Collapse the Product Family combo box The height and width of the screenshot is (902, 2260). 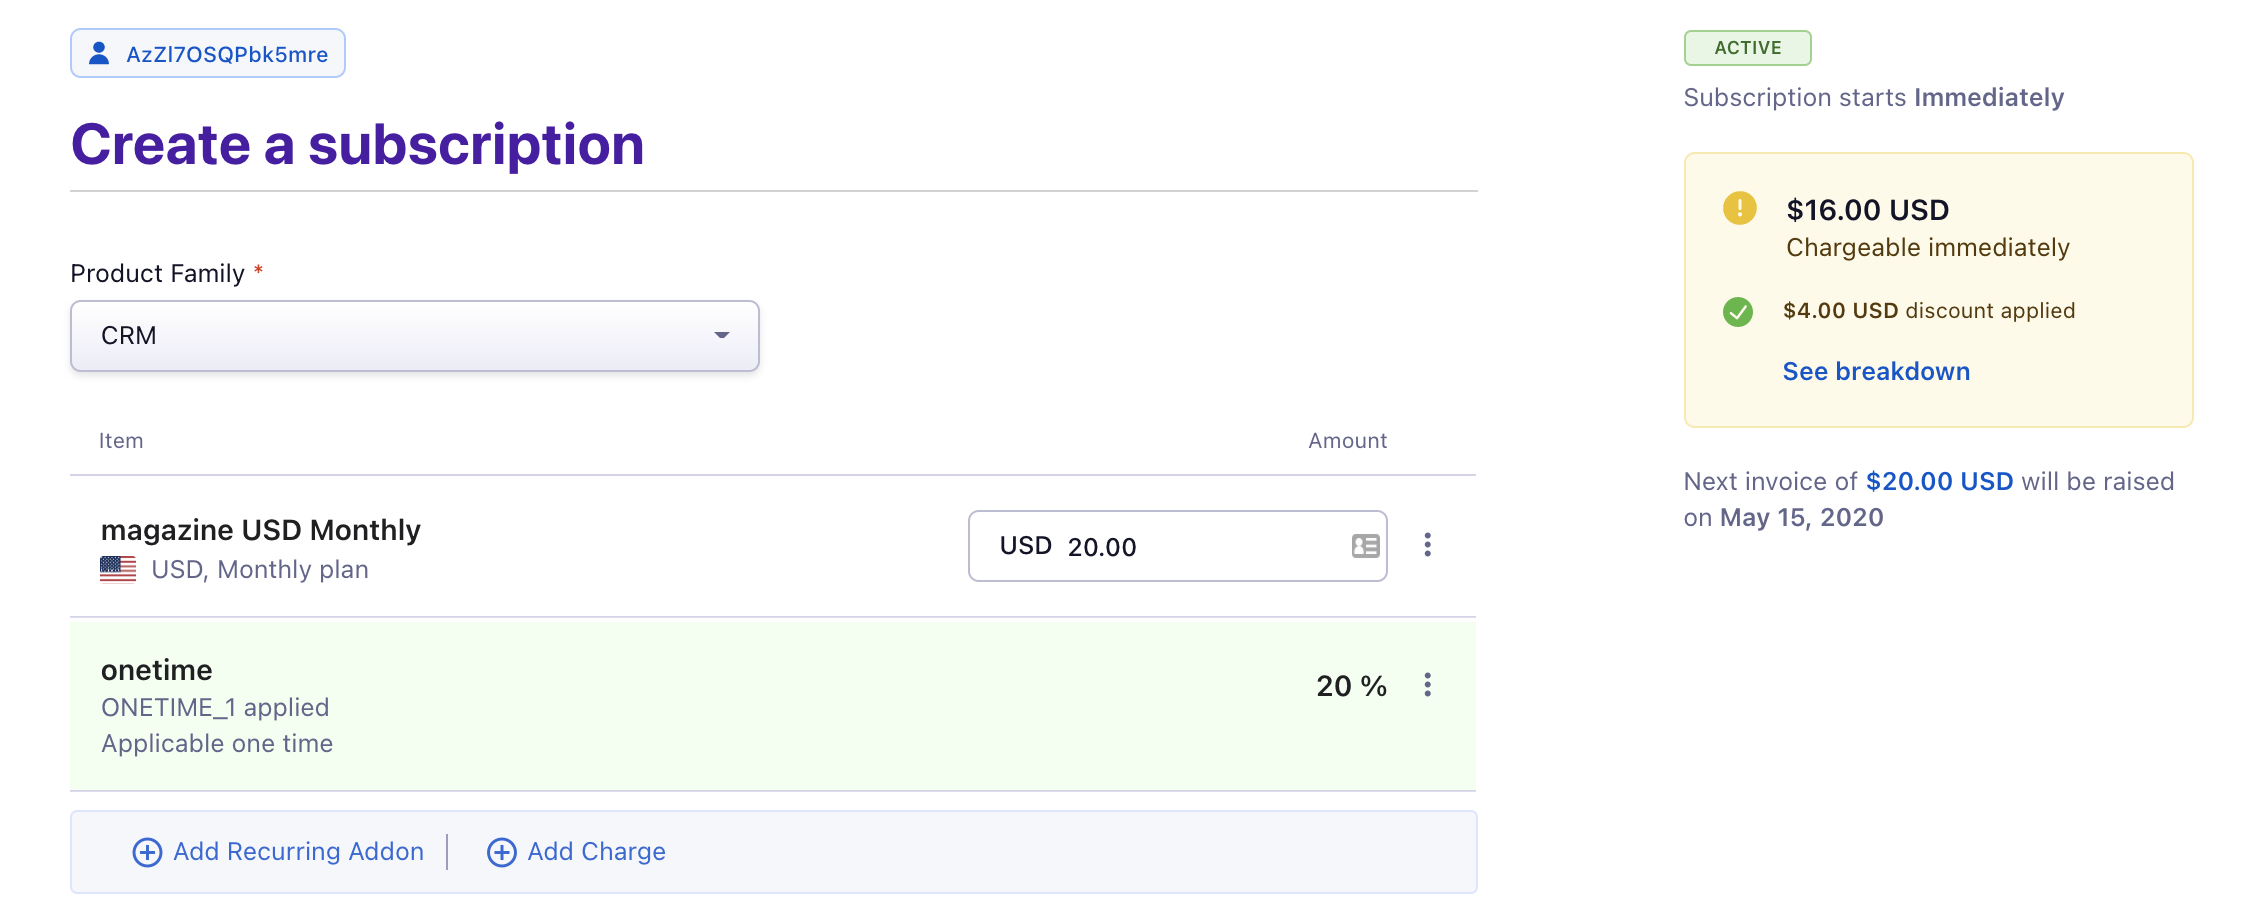719,336
